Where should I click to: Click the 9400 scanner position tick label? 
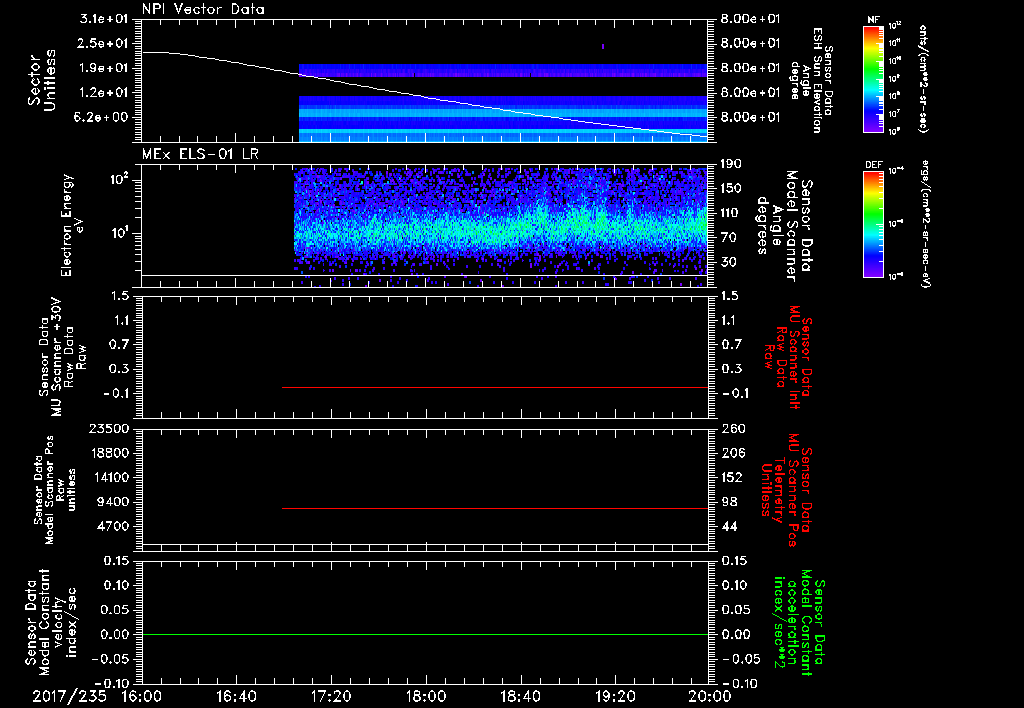click(113, 502)
